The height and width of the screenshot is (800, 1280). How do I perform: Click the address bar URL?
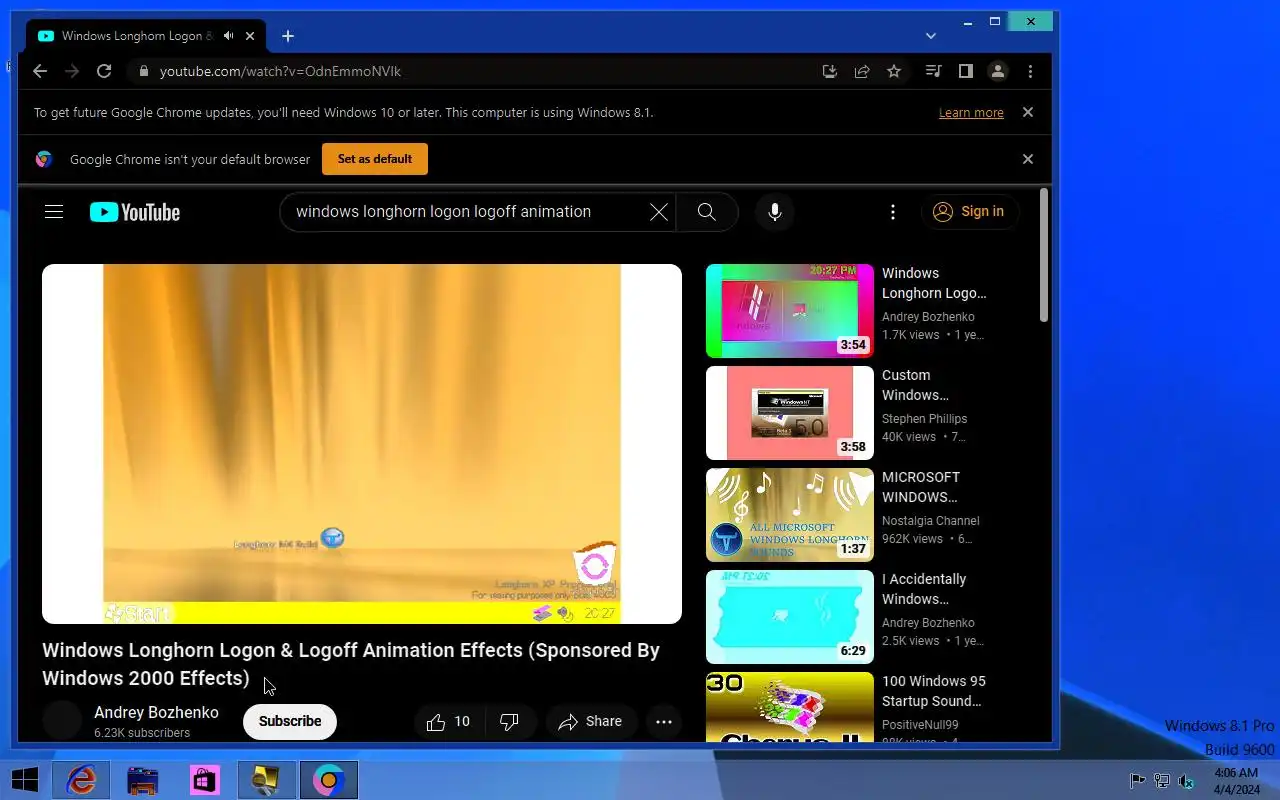(x=280, y=71)
